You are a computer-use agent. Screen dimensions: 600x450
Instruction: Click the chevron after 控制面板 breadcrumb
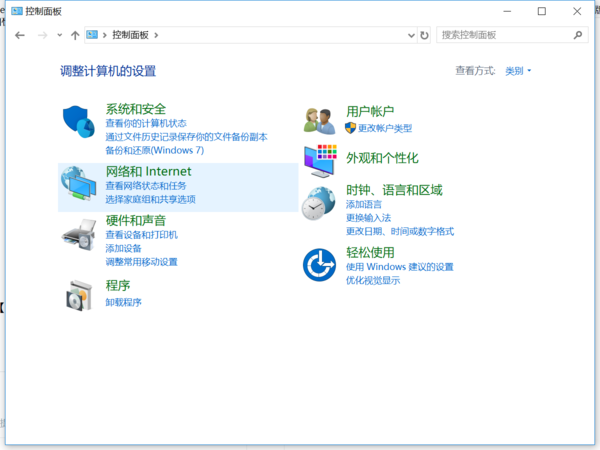(156, 35)
